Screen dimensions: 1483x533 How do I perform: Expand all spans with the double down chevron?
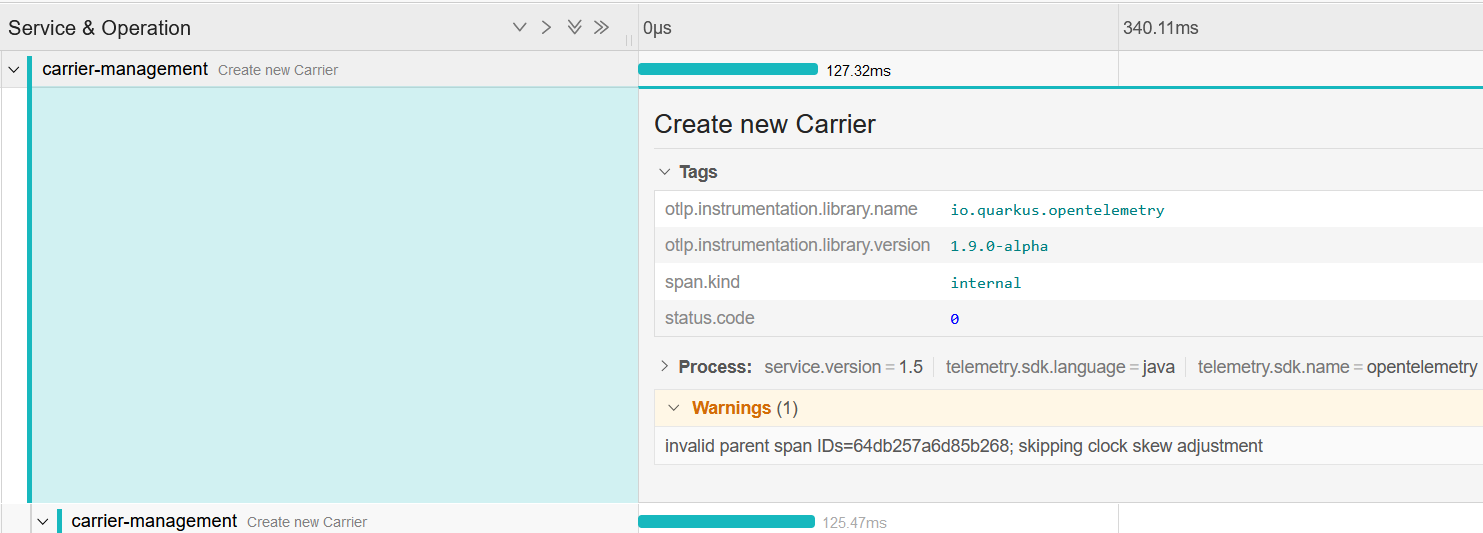coord(574,28)
